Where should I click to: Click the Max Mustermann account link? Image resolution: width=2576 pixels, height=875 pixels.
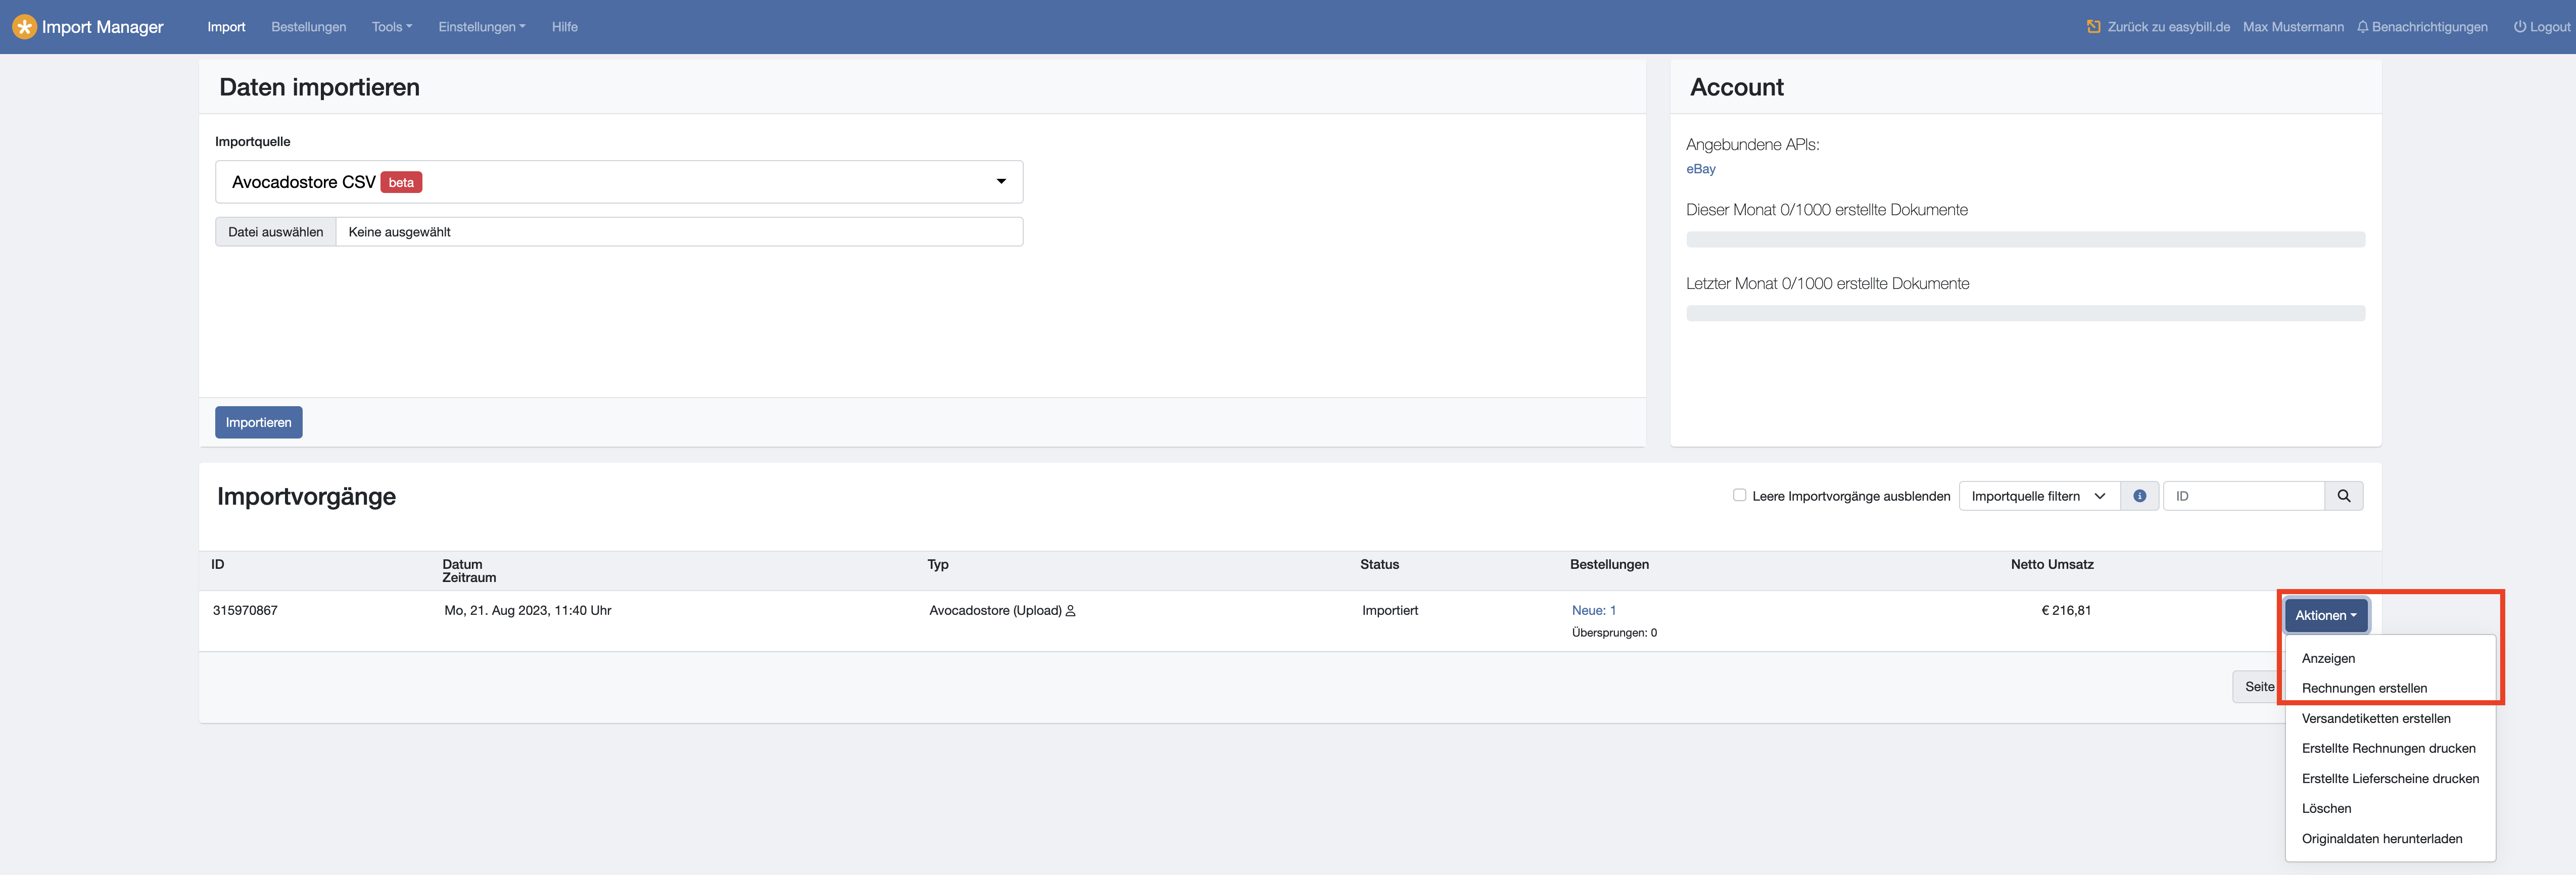[x=2293, y=27]
